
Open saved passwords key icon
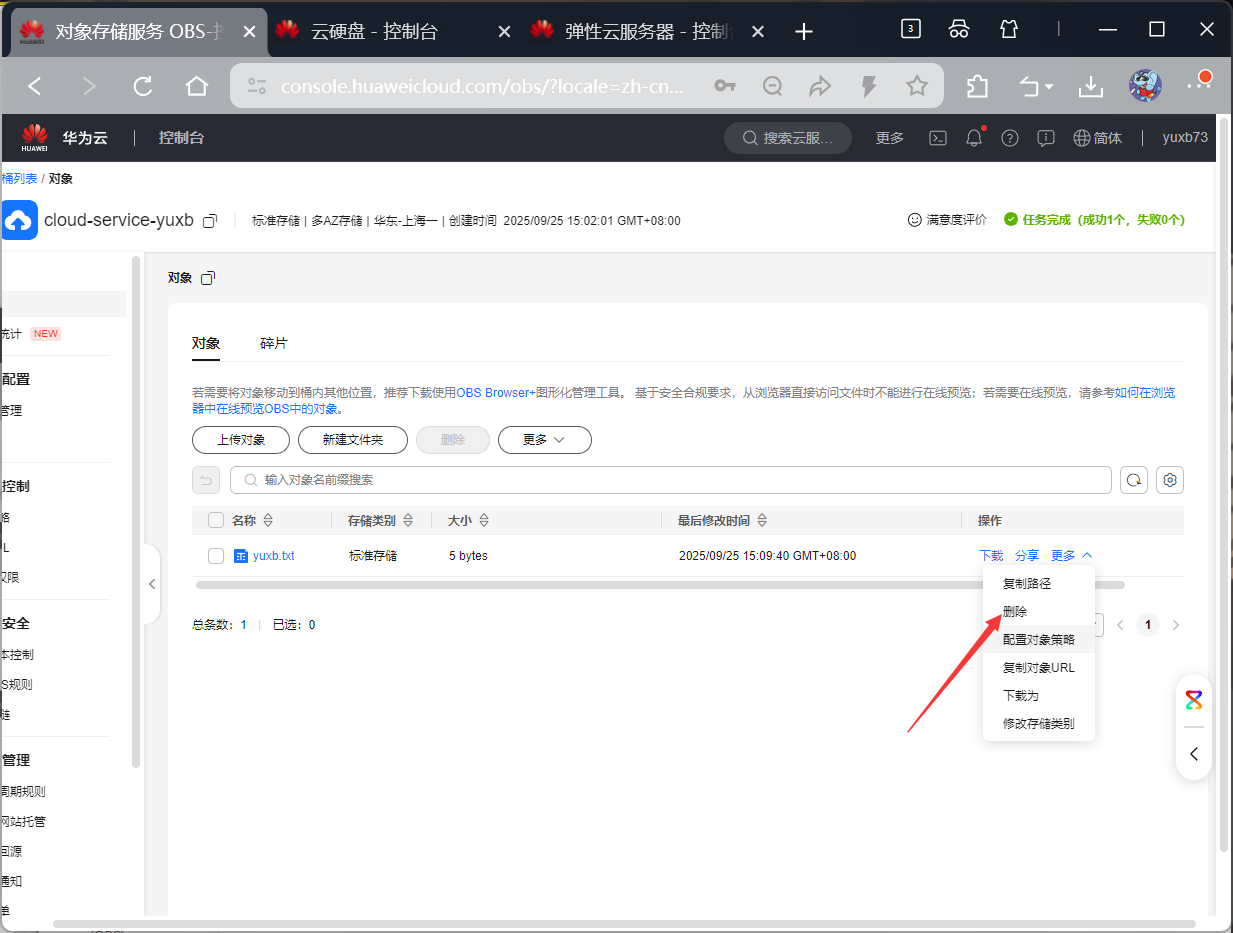coord(725,87)
